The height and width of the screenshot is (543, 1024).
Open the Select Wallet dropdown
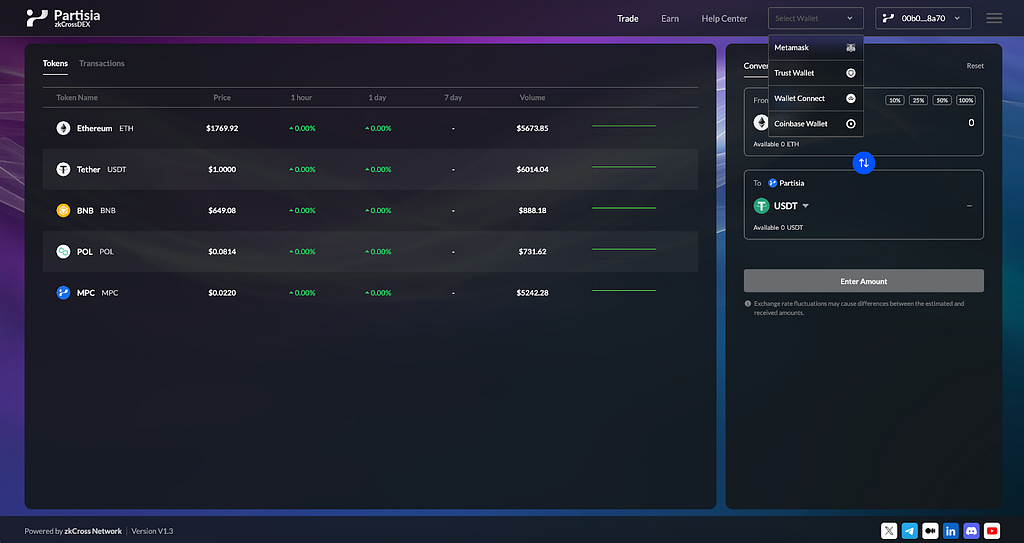[x=816, y=18]
